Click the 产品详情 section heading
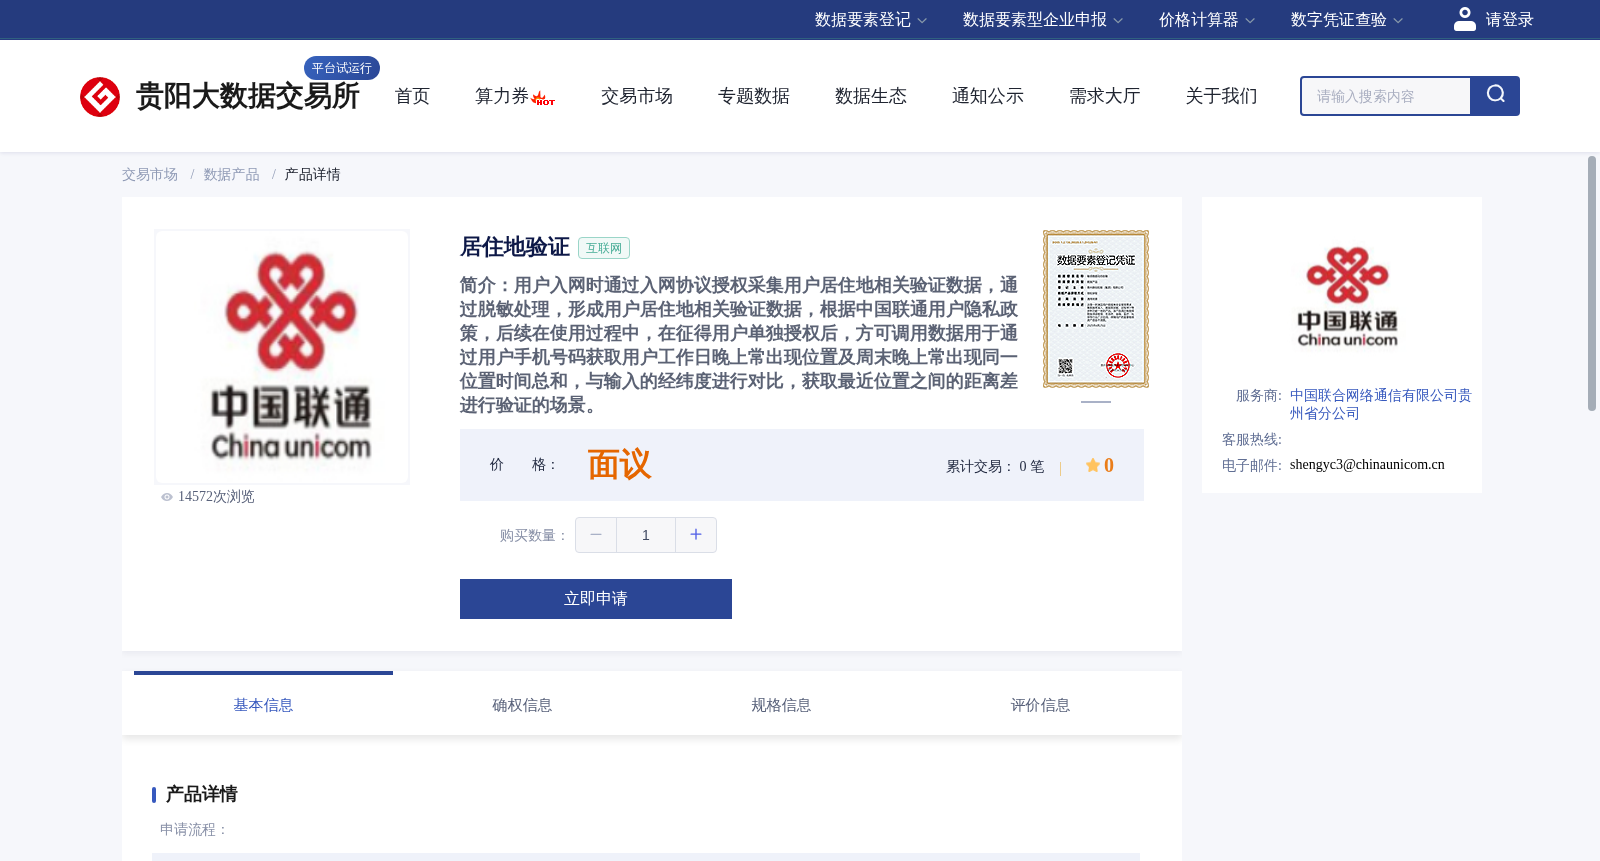The image size is (1600, 861). tap(201, 794)
